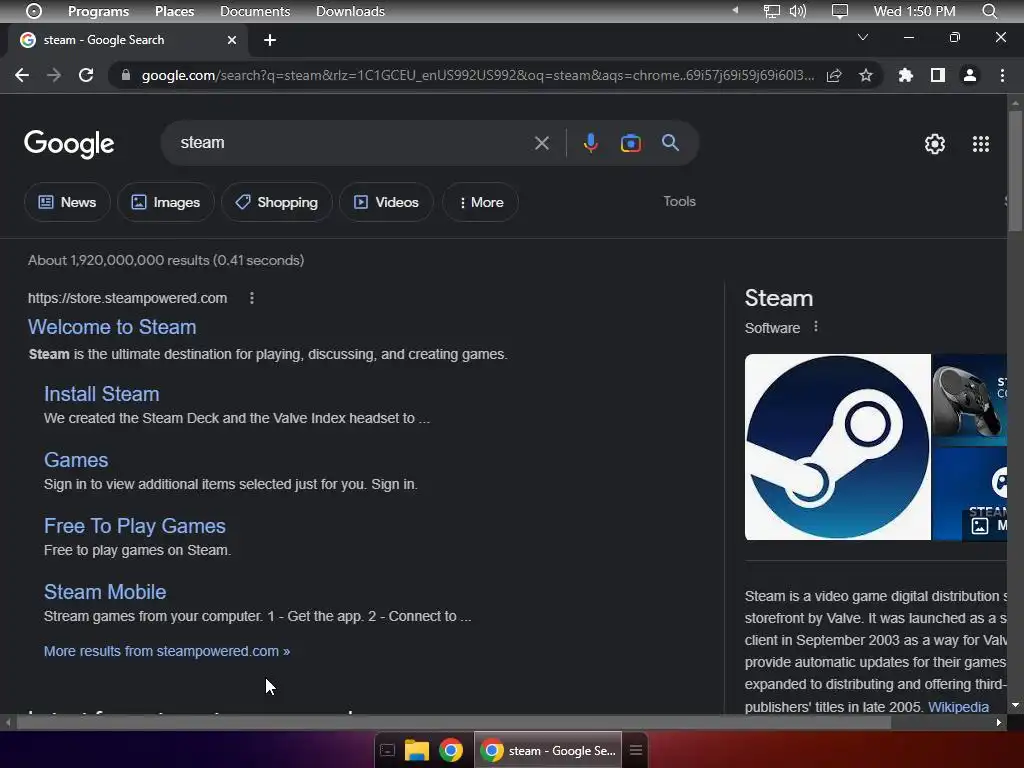Open the Welcome to Steam result
1024x768 pixels.
(112, 327)
